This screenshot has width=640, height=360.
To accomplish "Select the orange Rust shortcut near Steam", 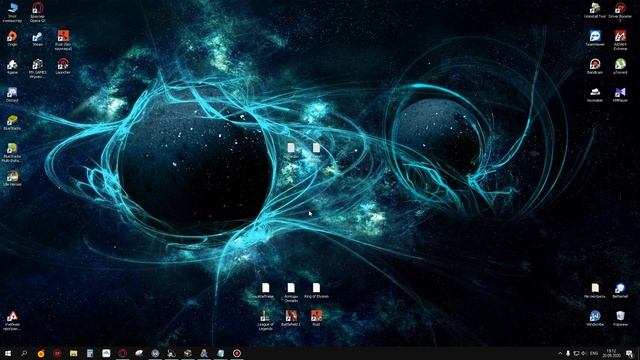I will pos(63,40).
